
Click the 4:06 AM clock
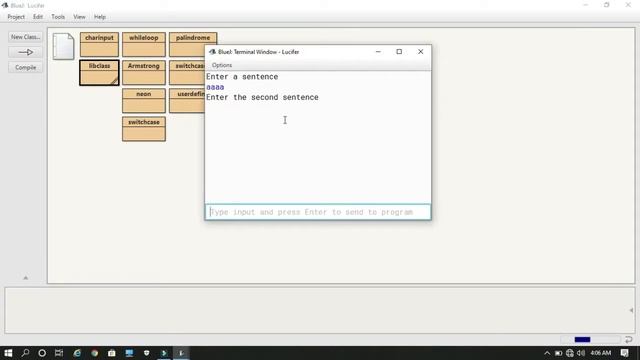[601, 353]
